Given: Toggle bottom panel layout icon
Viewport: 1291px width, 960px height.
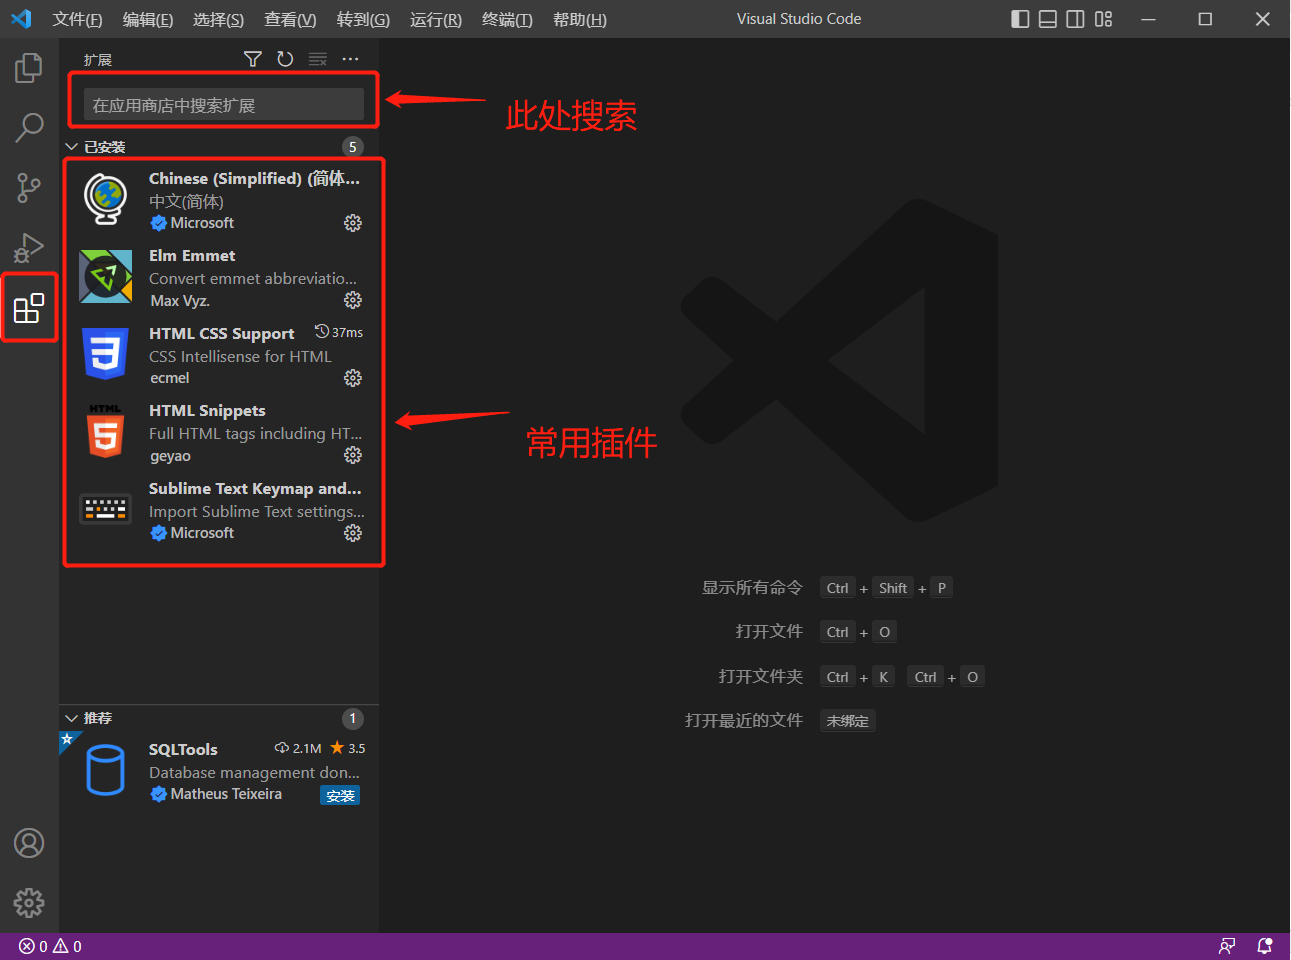Looking at the screenshot, I should coord(1048,19).
